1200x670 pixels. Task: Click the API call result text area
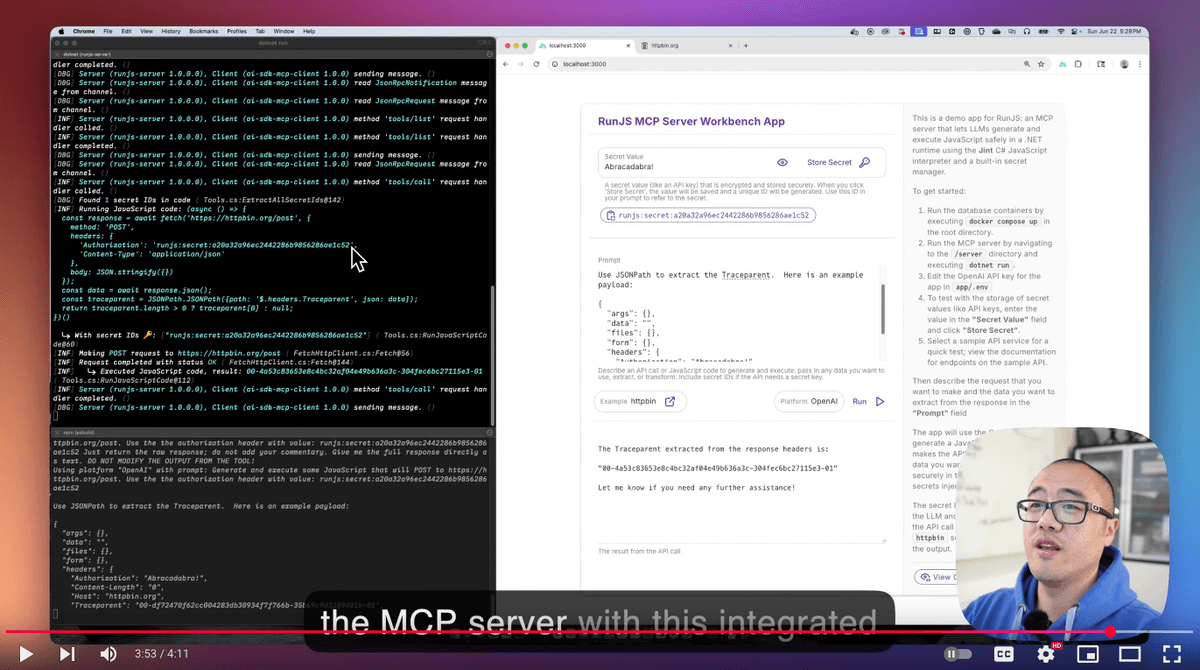click(741, 490)
